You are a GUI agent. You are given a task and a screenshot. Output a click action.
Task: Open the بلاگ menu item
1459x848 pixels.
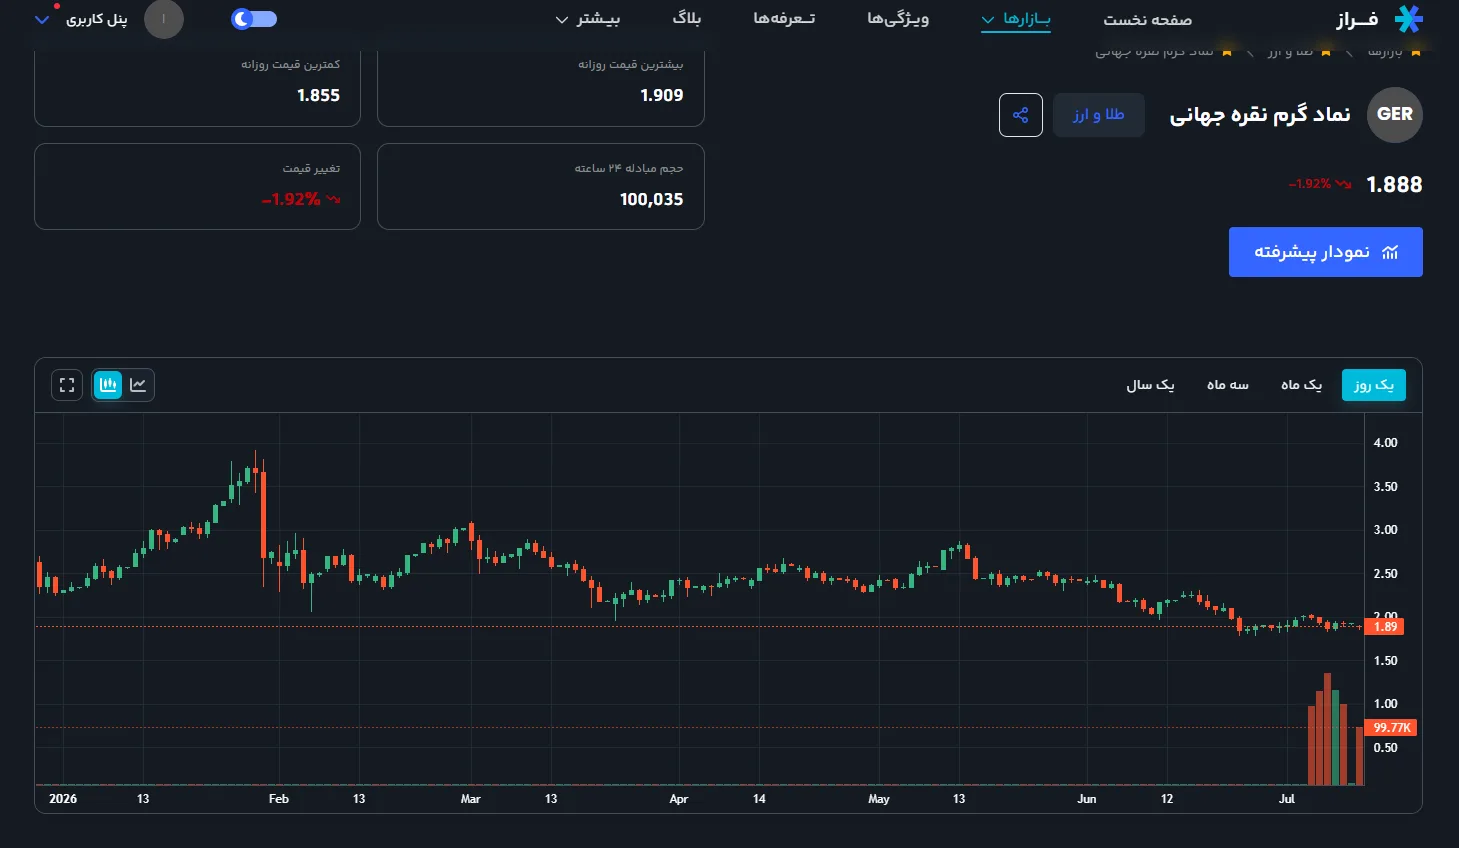[x=687, y=19]
